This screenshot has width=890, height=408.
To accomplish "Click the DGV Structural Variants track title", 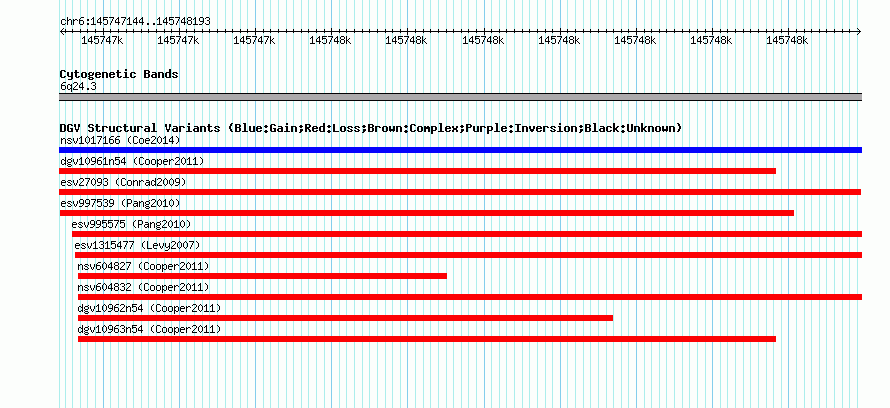I will click(371, 128).
